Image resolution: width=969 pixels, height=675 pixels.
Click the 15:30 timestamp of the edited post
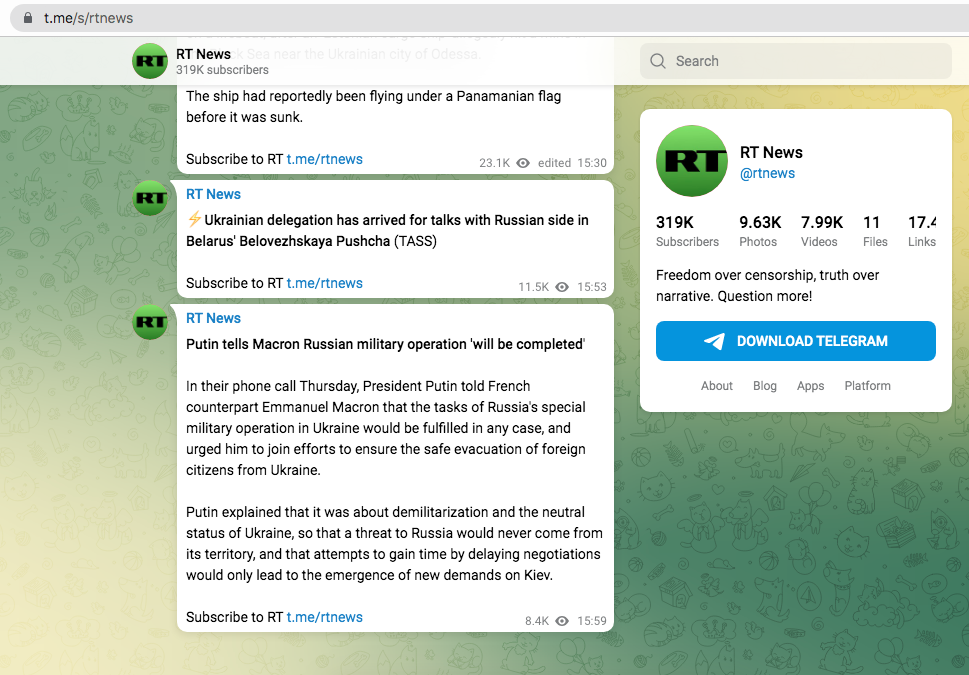[x=592, y=163]
